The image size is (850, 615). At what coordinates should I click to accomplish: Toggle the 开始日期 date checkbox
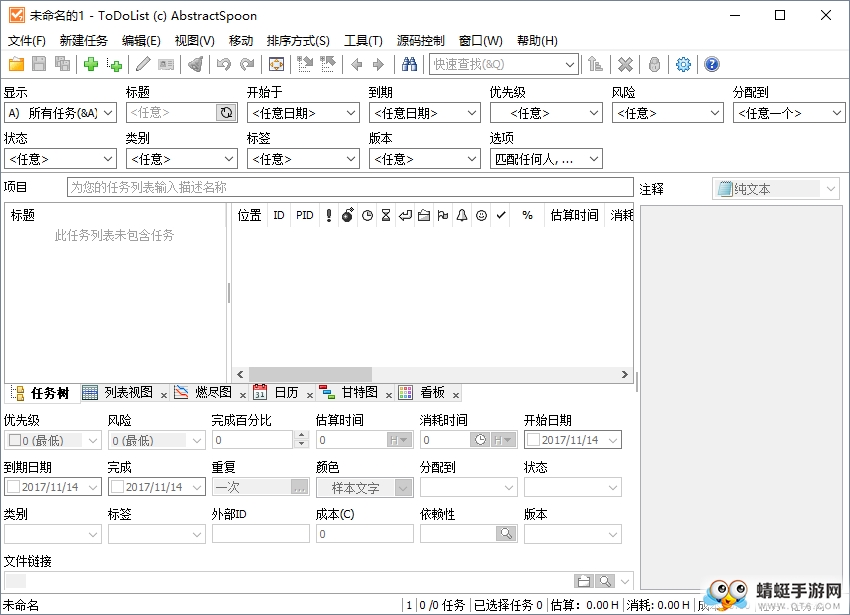coord(534,440)
